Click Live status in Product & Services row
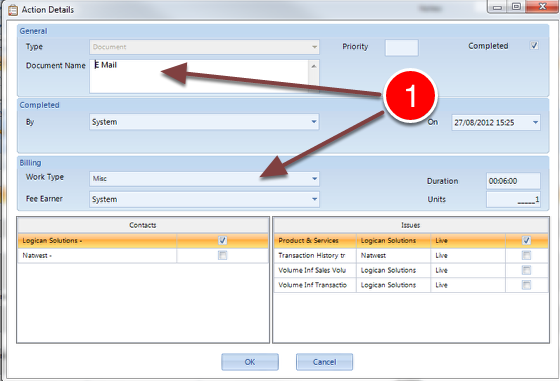 [468, 241]
